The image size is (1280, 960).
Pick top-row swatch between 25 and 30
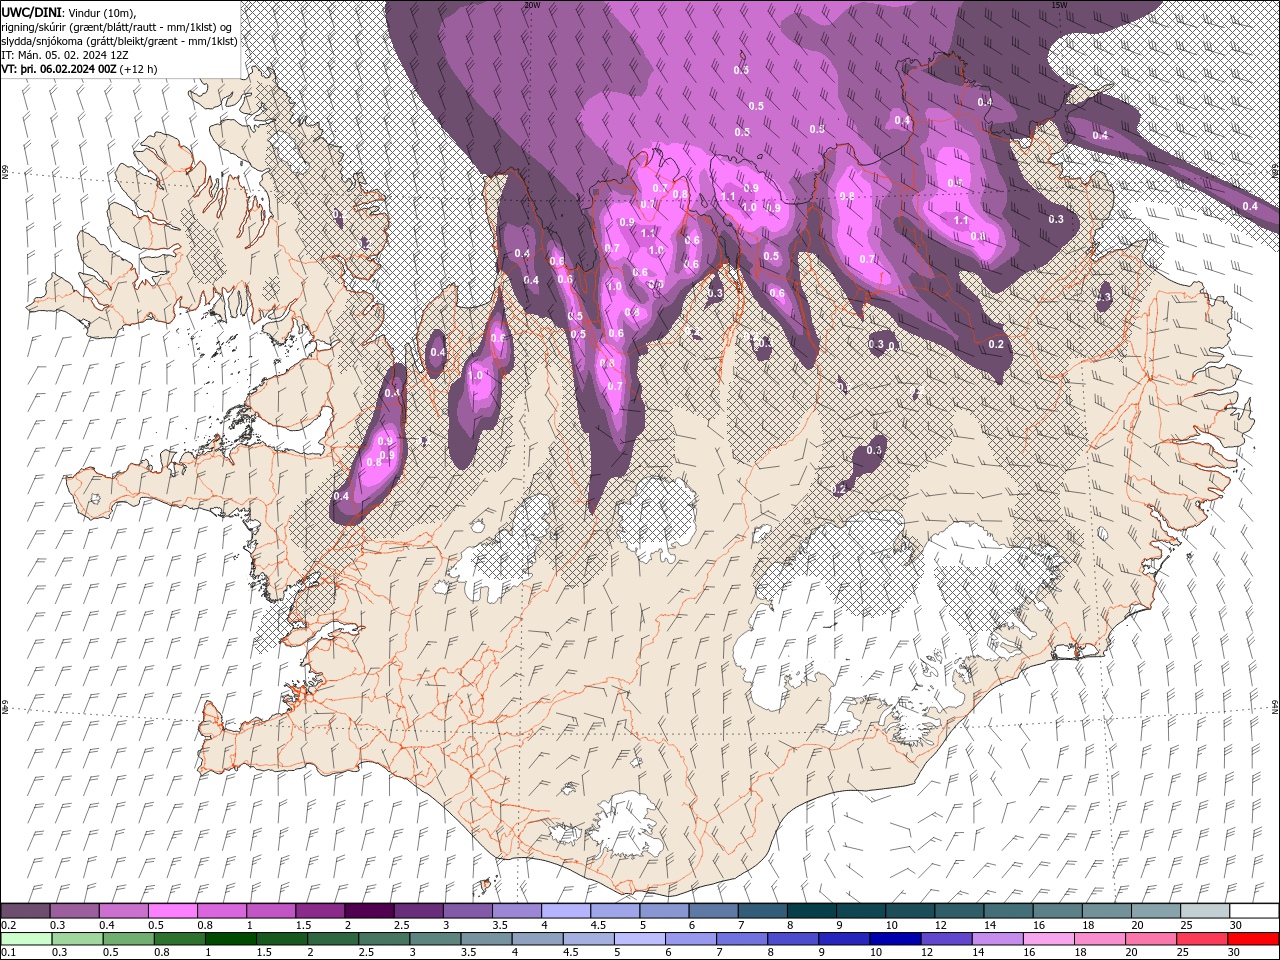(x=1204, y=911)
